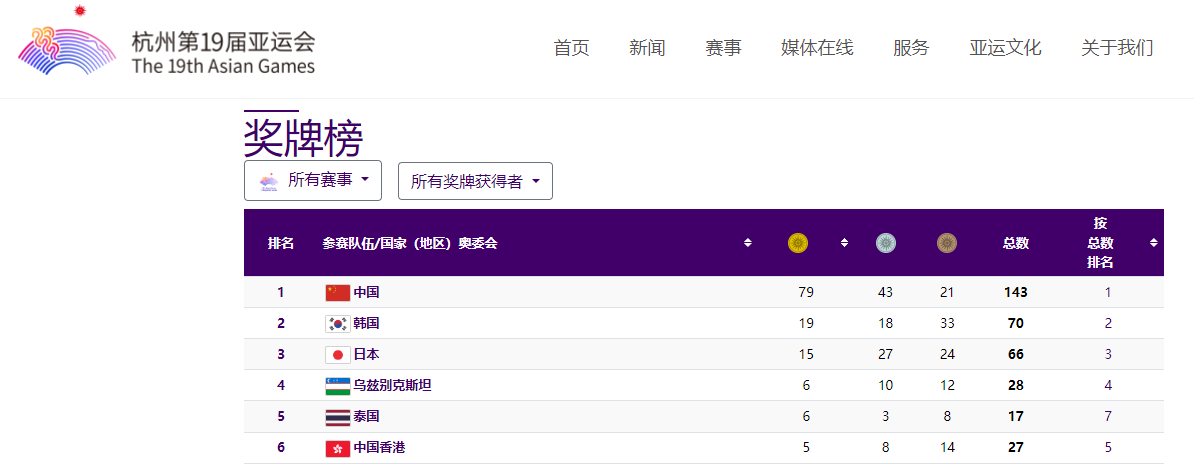The image size is (1194, 464).
Task: Click the bronze medal column icon
Action: click(x=947, y=243)
